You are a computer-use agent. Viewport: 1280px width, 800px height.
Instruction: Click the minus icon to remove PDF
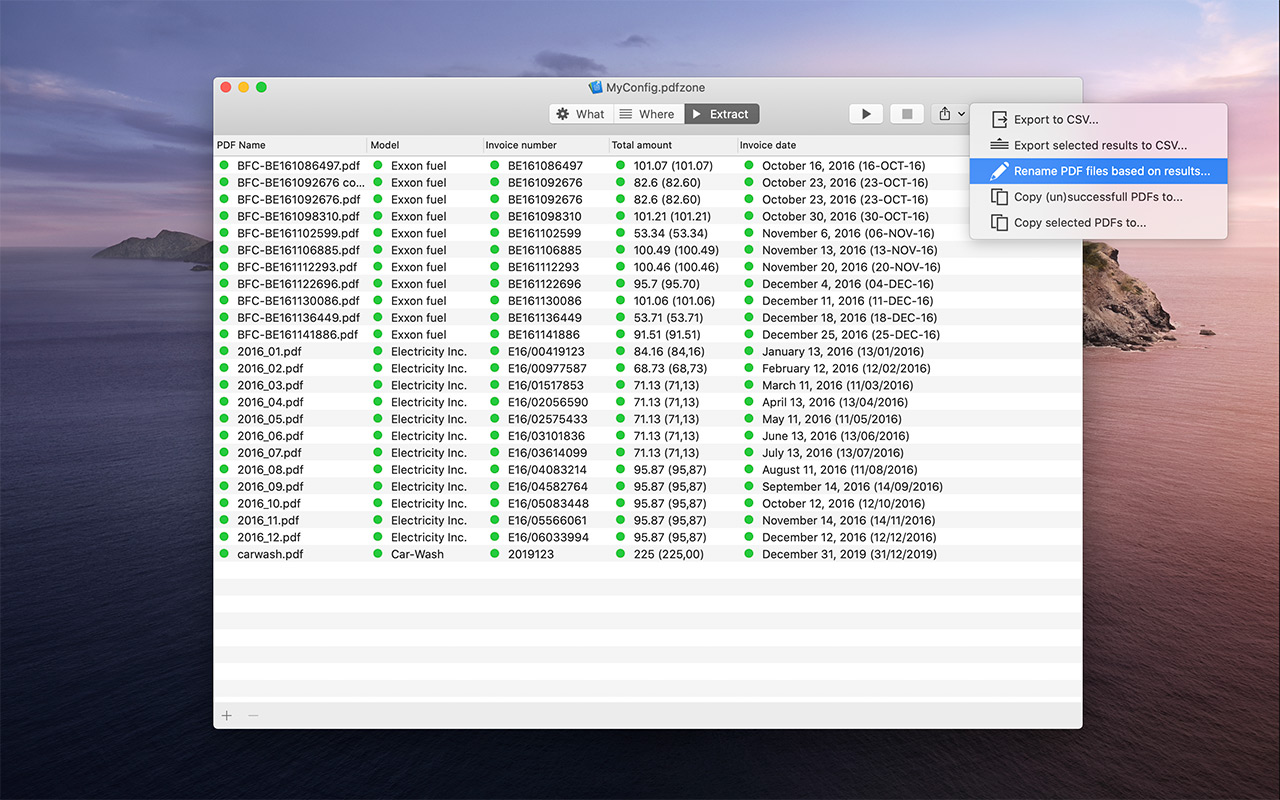[x=253, y=716]
